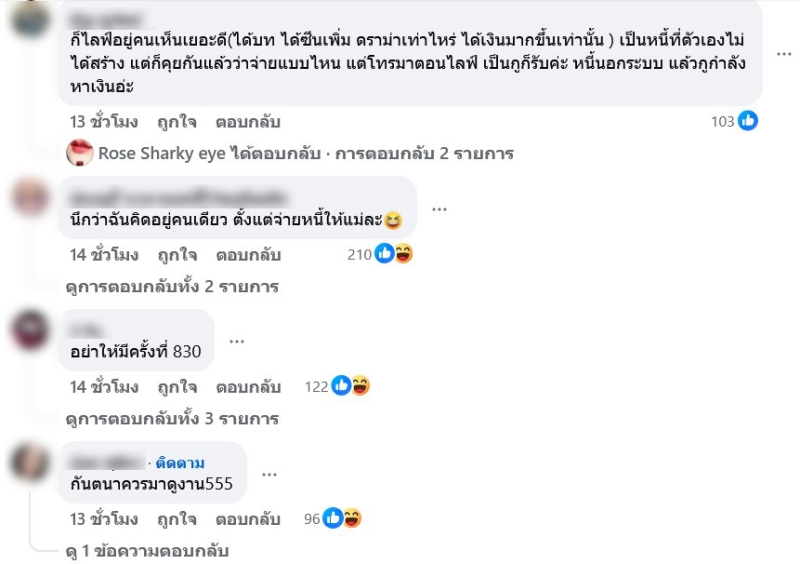Click reaction icons beside the 96 count

[x=342, y=518]
